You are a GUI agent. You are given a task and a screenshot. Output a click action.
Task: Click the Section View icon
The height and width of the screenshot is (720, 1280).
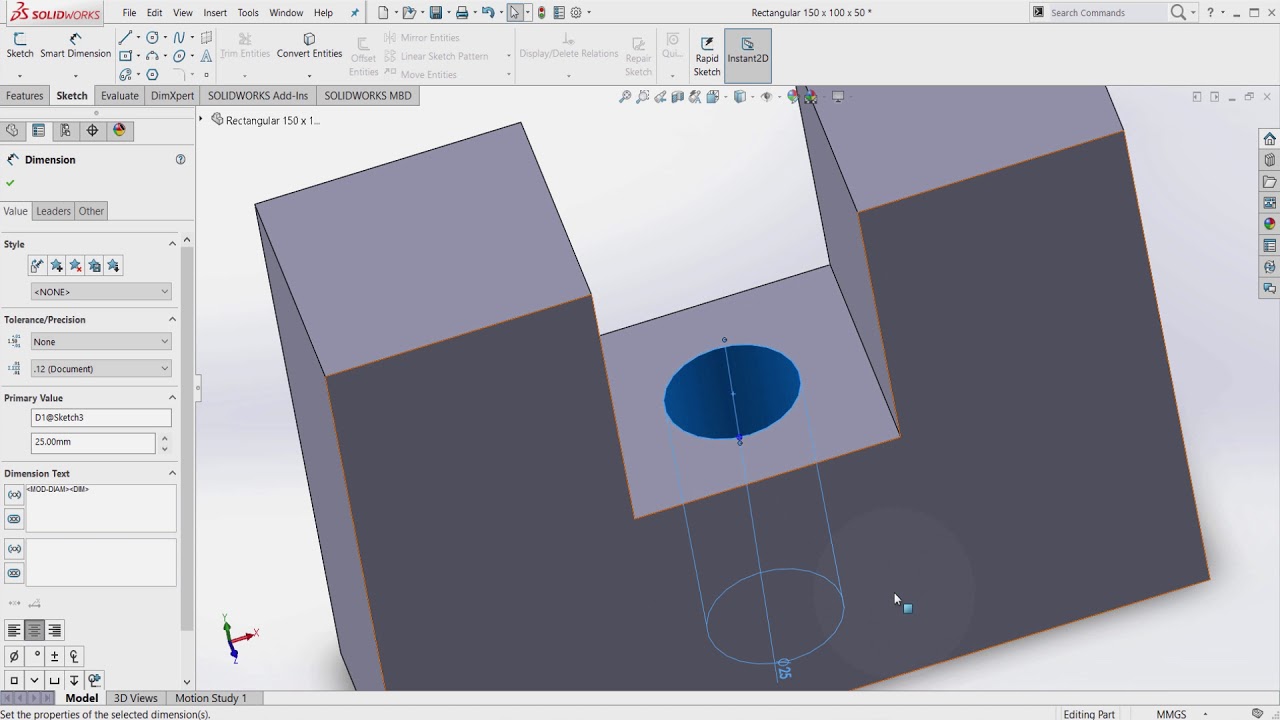pos(678,97)
